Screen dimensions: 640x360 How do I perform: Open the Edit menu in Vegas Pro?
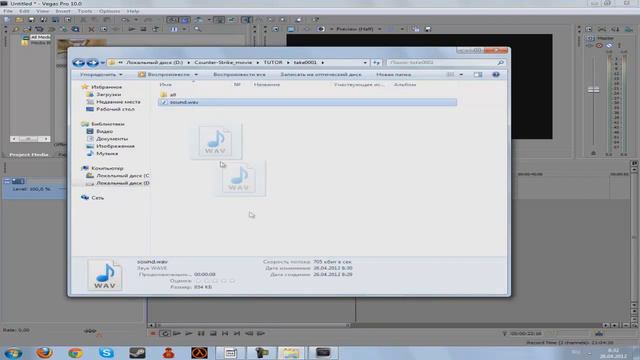point(24,11)
